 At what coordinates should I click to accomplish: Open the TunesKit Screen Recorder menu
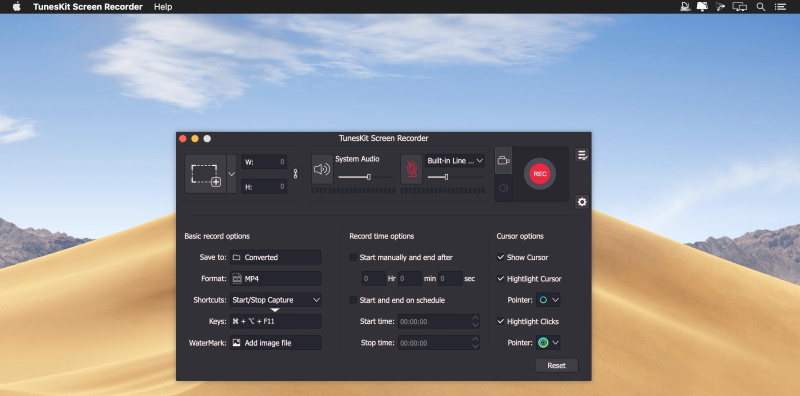click(88, 7)
